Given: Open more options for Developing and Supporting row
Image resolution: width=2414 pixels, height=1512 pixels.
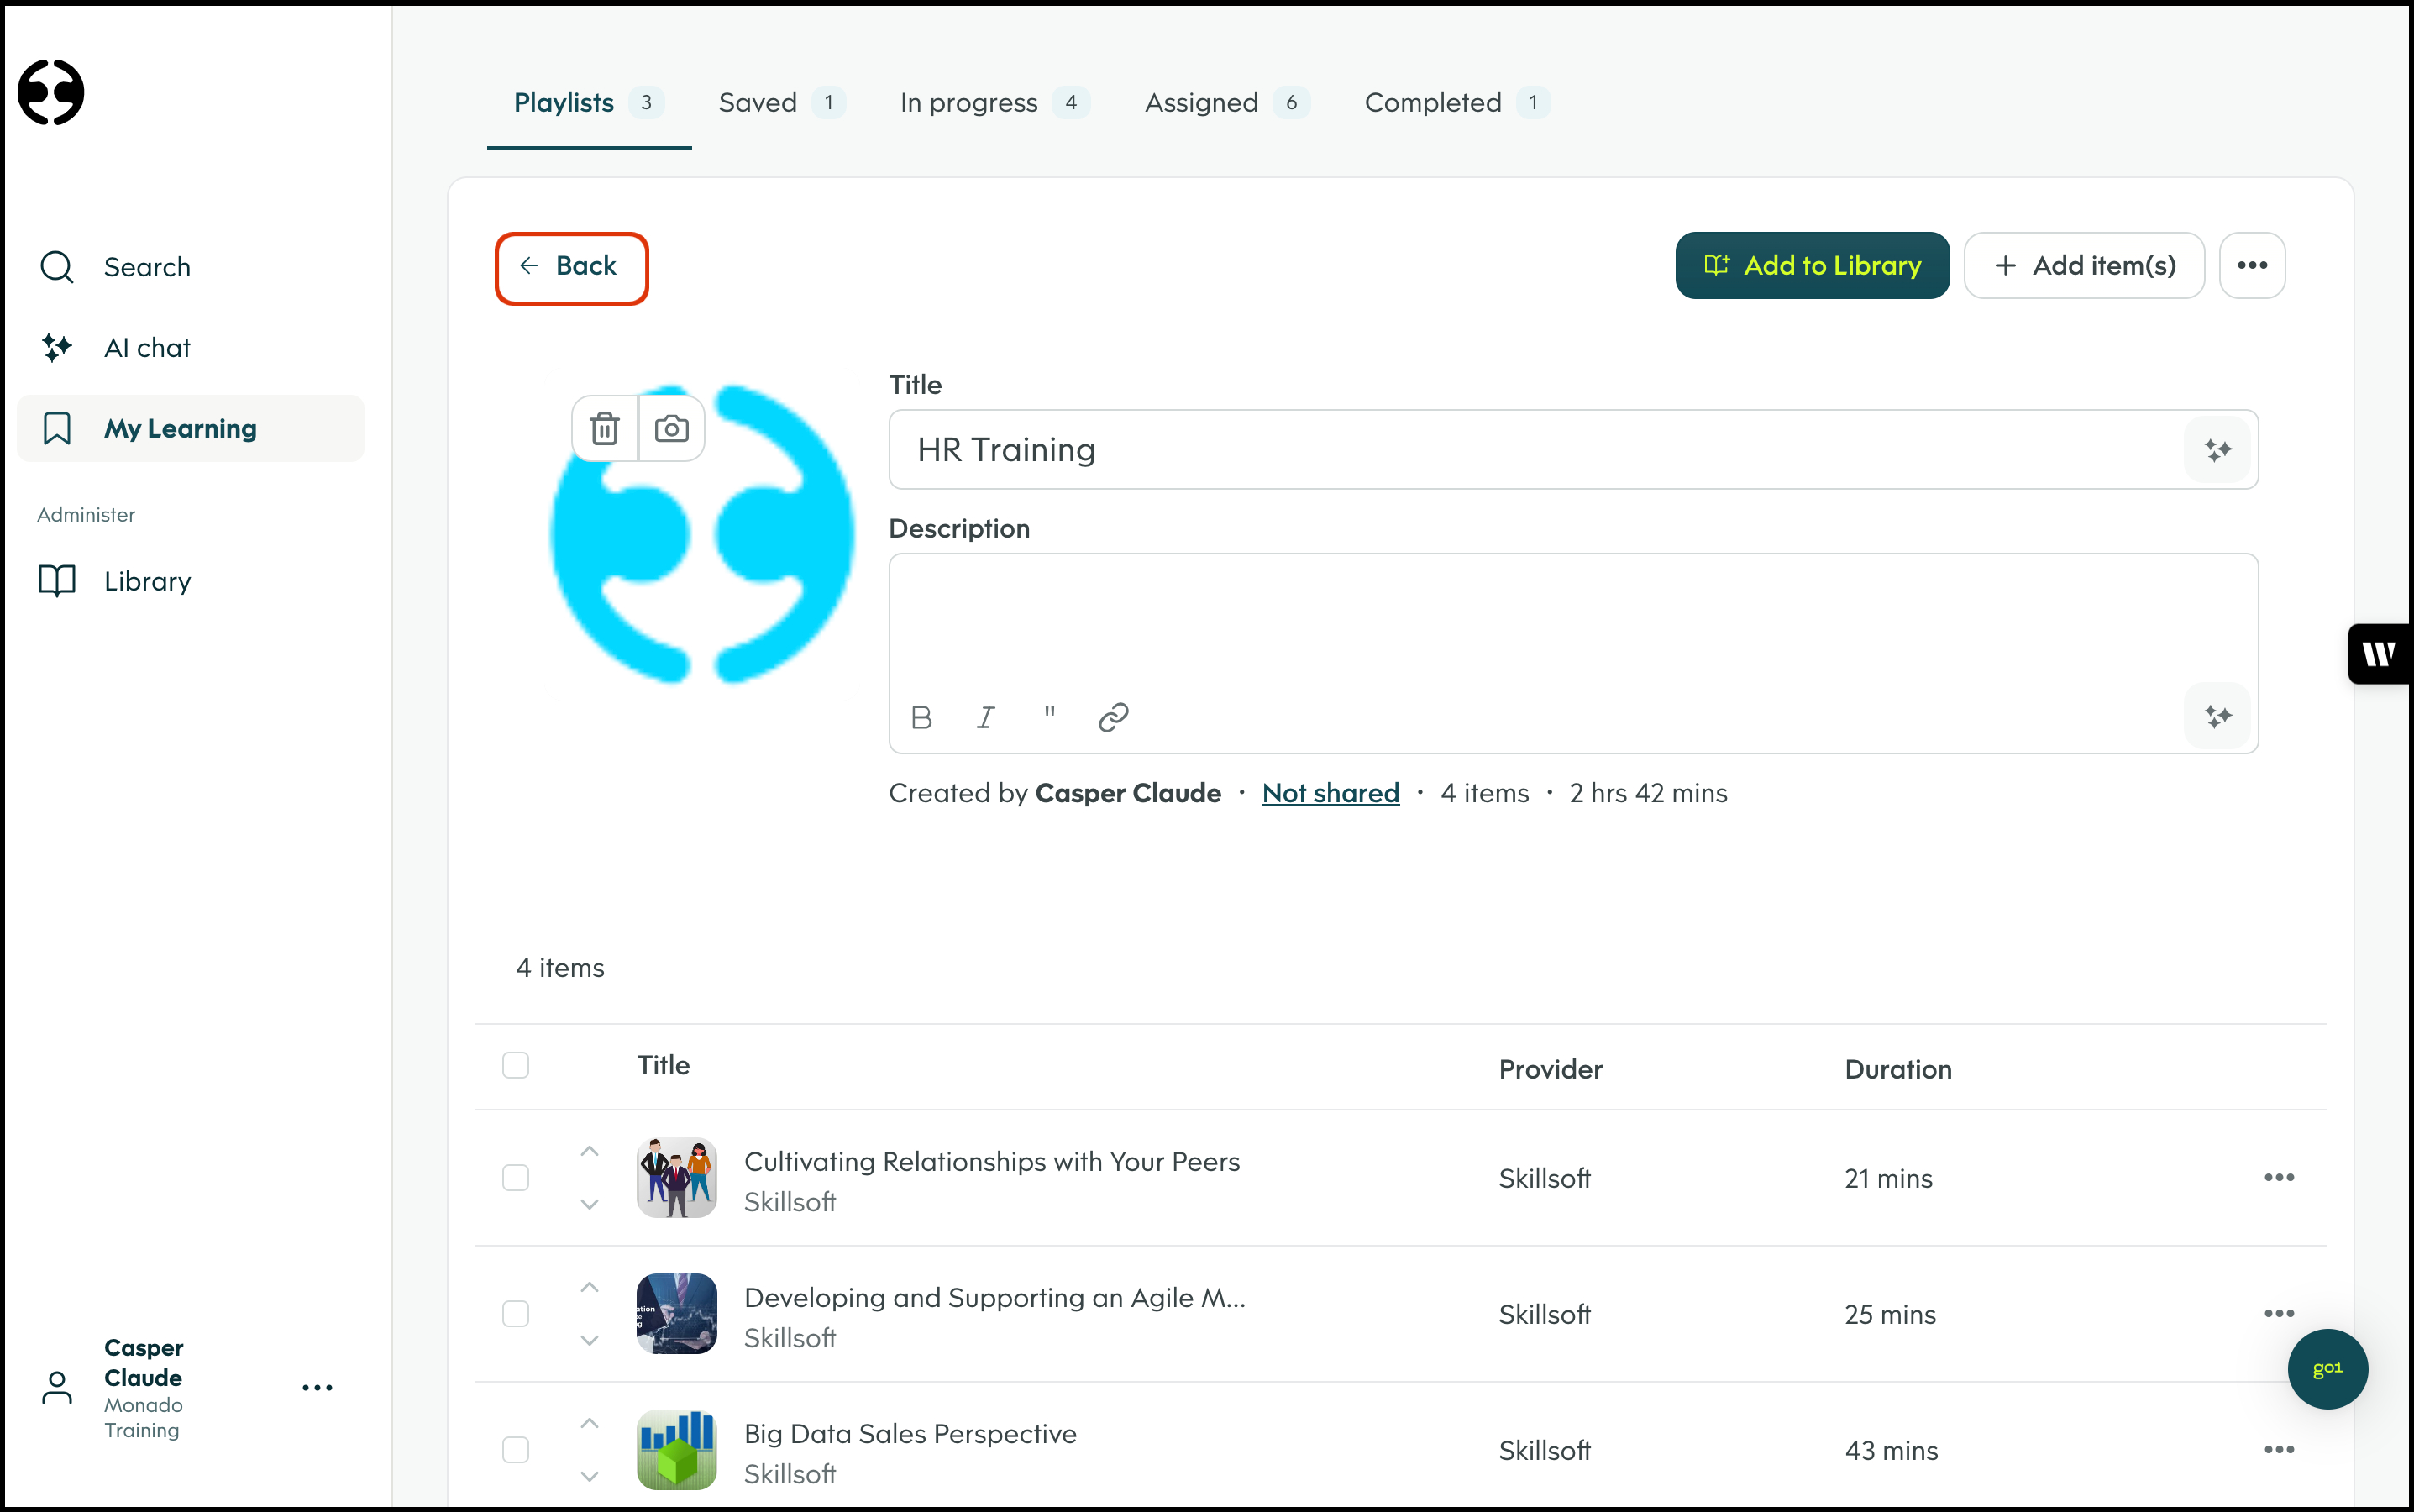Looking at the screenshot, I should pos(2279,1314).
